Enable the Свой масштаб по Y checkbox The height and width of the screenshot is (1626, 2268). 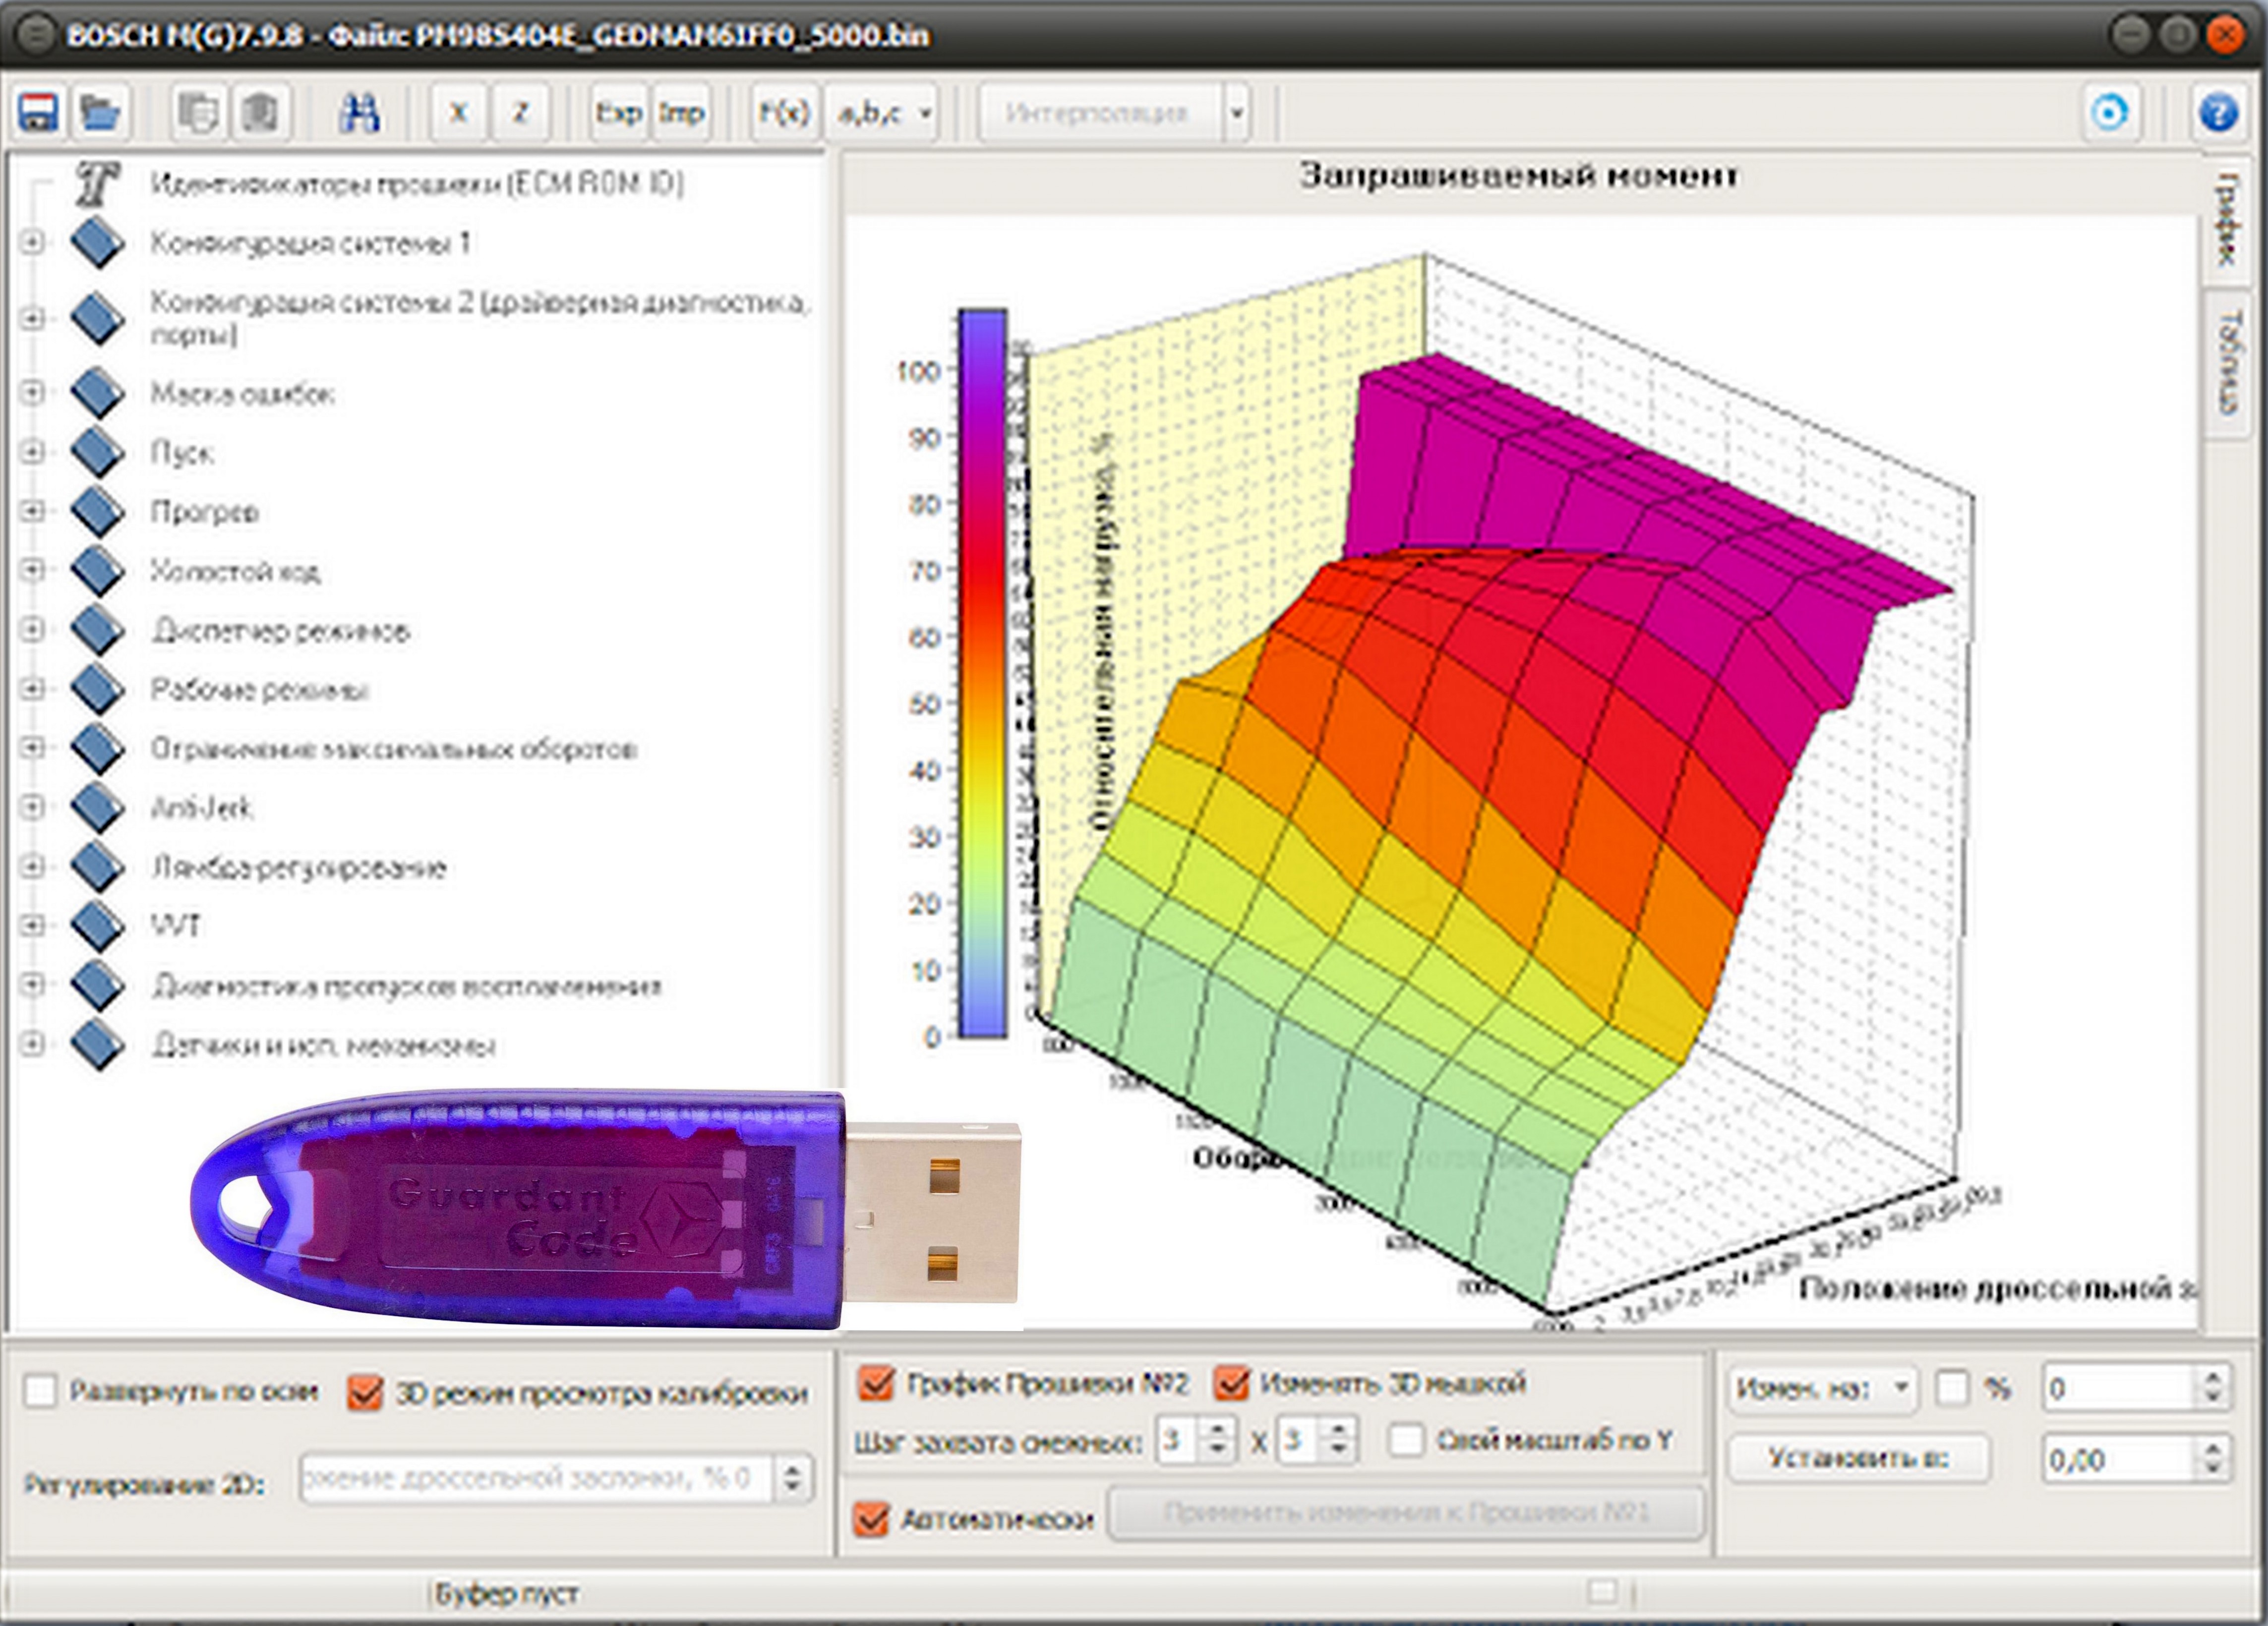1406,1440
